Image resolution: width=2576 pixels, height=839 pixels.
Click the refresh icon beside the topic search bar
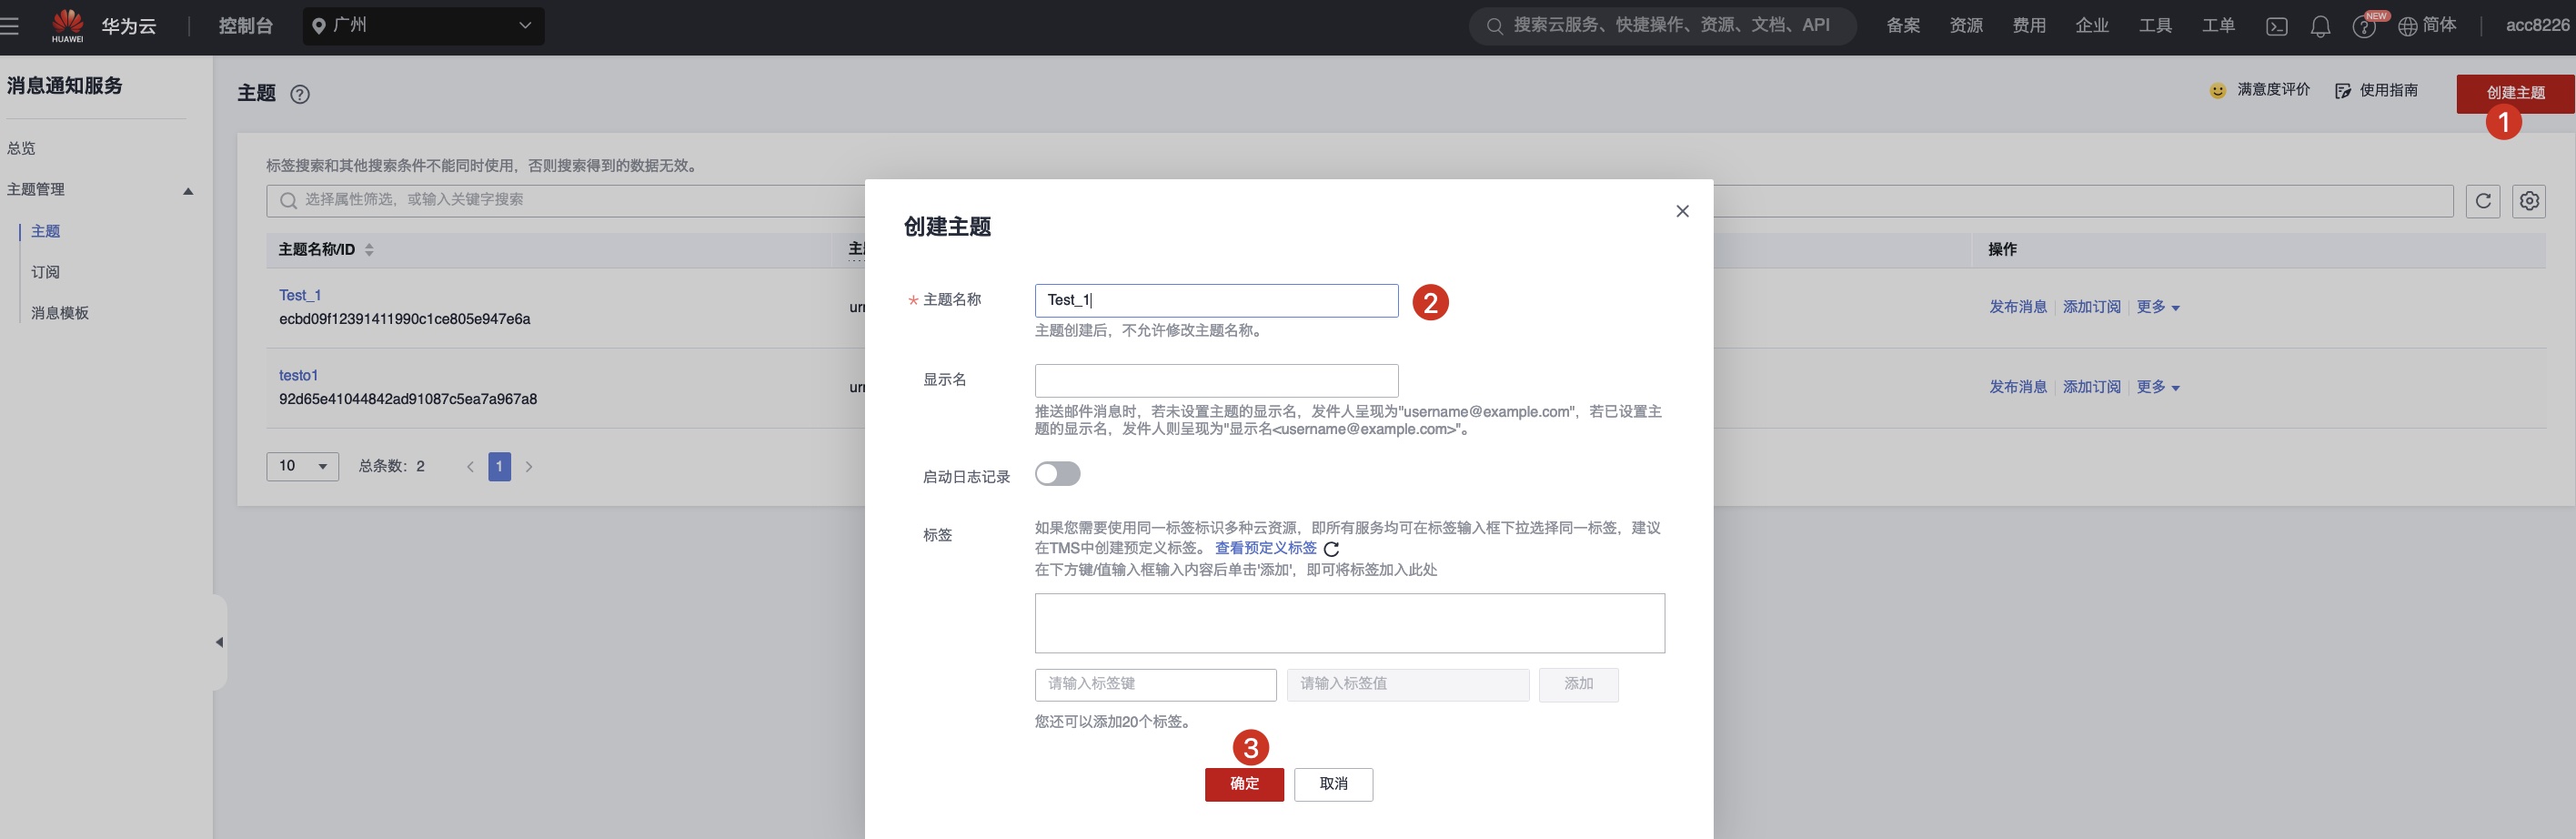(x=2484, y=200)
